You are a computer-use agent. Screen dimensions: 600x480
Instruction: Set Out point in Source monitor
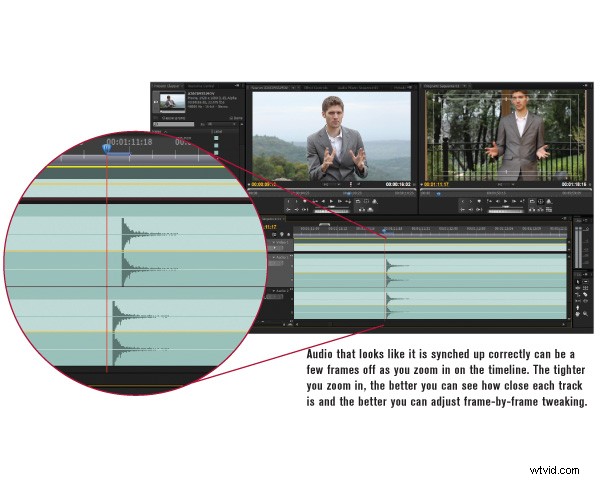[x=297, y=201]
